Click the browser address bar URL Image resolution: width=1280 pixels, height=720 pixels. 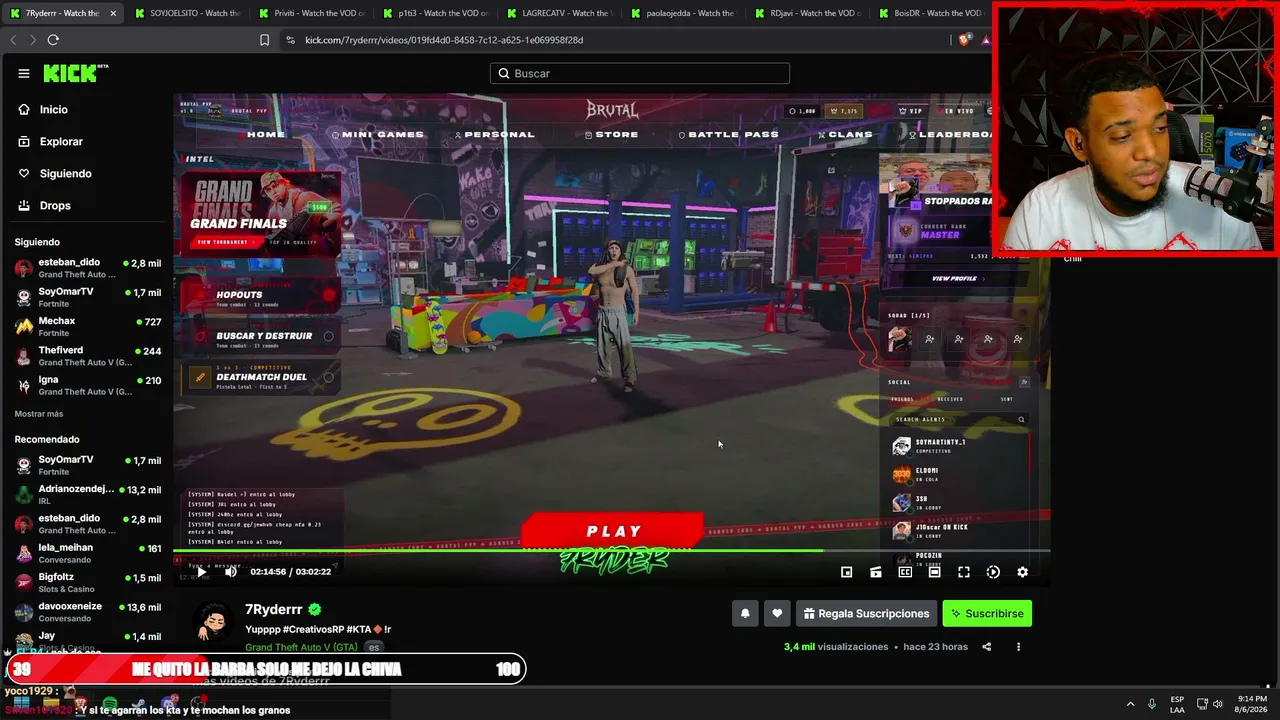pyautogui.click(x=444, y=40)
